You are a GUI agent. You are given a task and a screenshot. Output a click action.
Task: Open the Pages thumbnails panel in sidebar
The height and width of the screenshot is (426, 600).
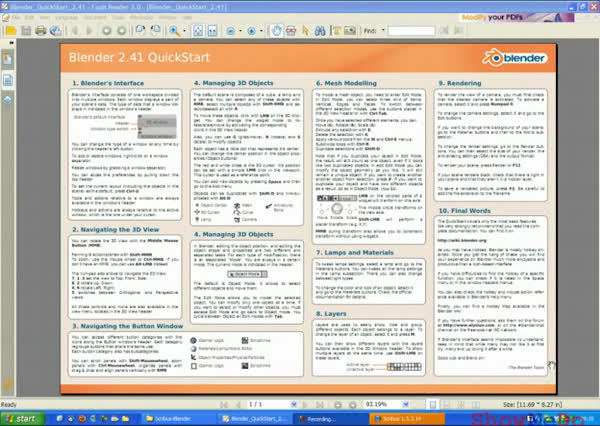(x=8, y=80)
